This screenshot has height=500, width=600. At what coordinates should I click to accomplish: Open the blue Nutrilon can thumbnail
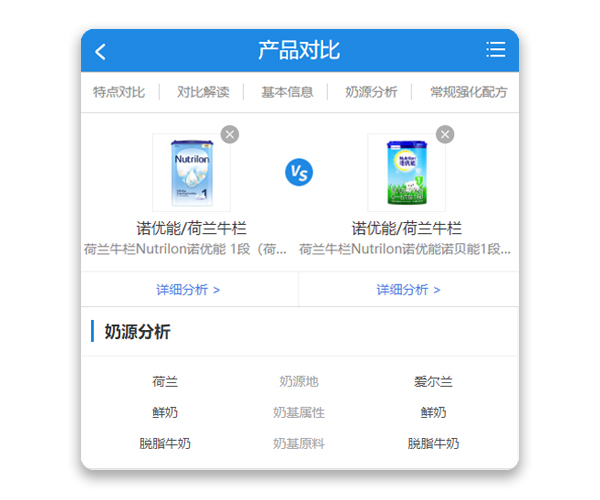pos(191,173)
